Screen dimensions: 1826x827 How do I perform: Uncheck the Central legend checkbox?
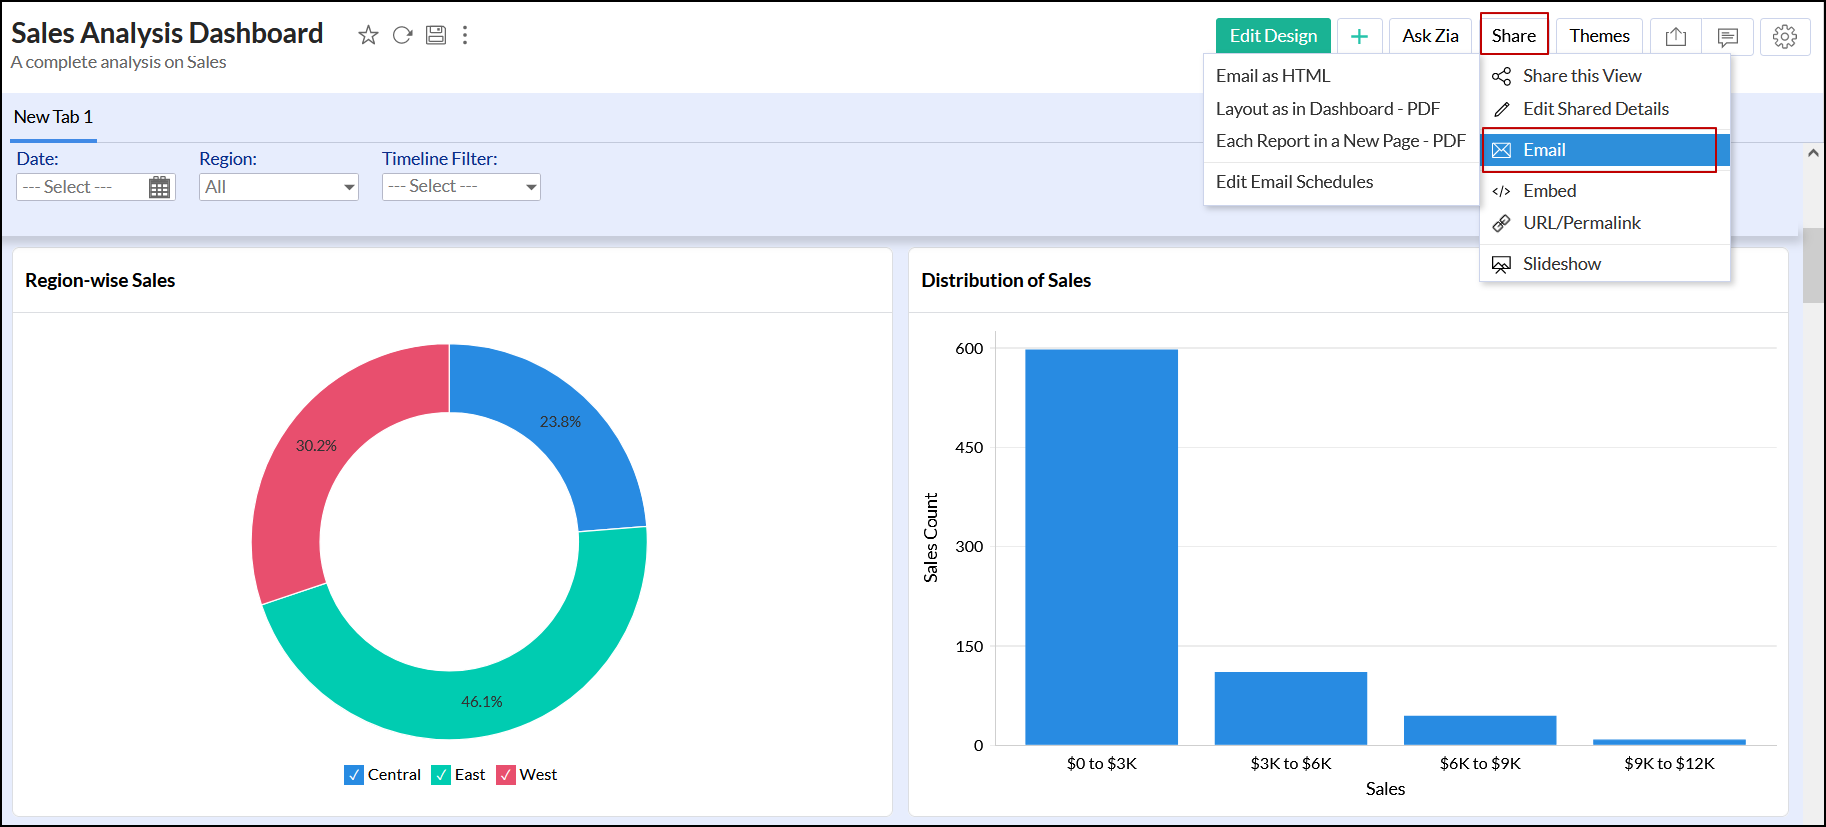[x=354, y=775]
